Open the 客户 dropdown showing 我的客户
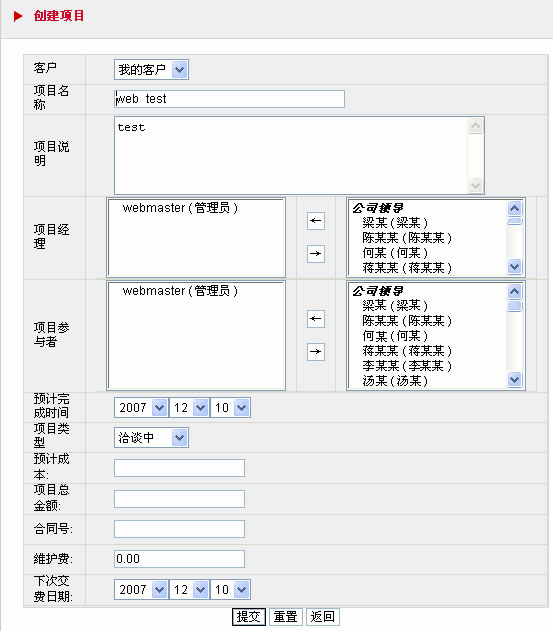Viewport: 553px width, 631px height. [151, 70]
